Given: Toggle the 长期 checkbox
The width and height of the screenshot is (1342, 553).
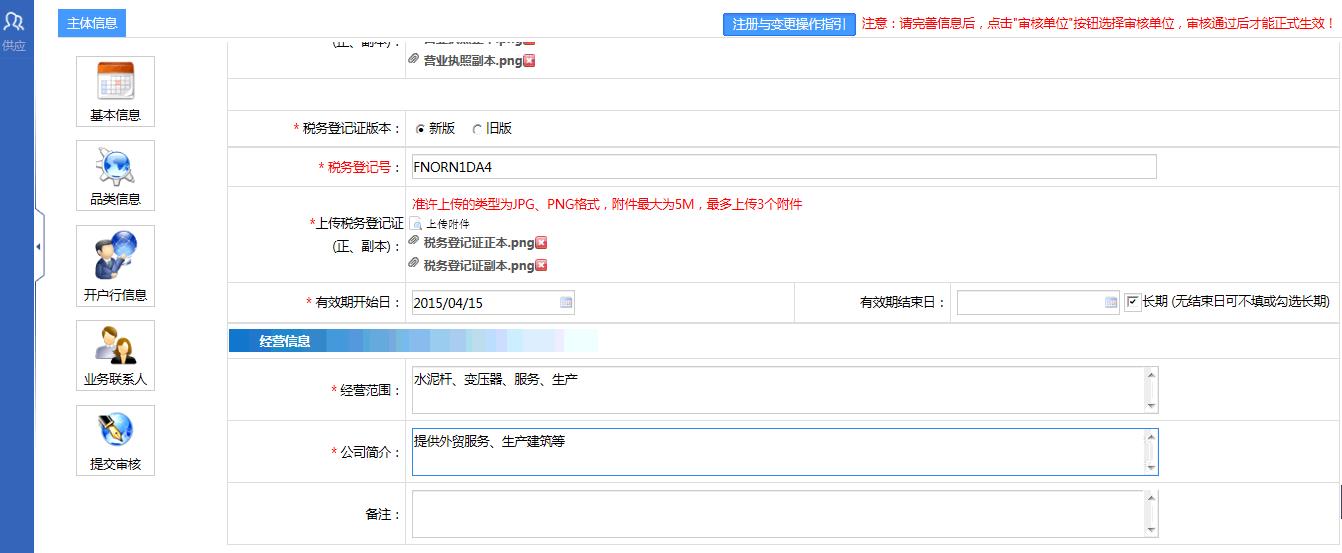Looking at the screenshot, I should (x=1132, y=301).
